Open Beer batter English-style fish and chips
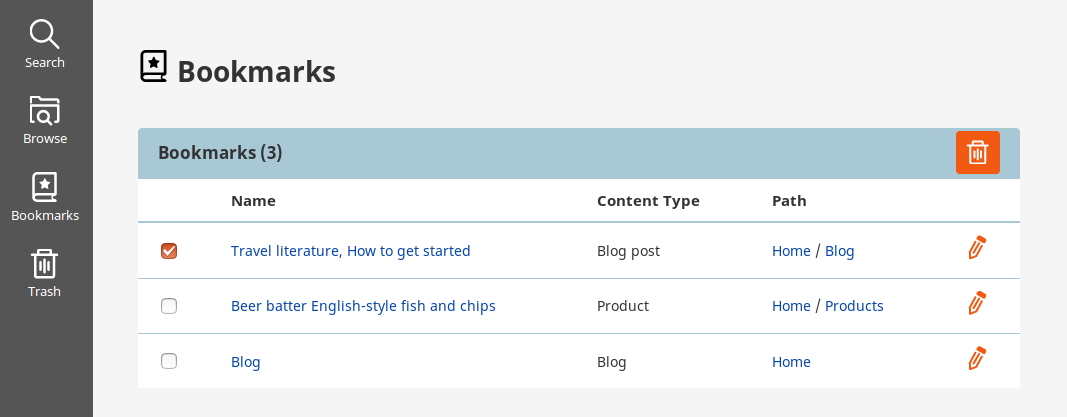Image resolution: width=1067 pixels, height=417 pixels. pos(363,306)
